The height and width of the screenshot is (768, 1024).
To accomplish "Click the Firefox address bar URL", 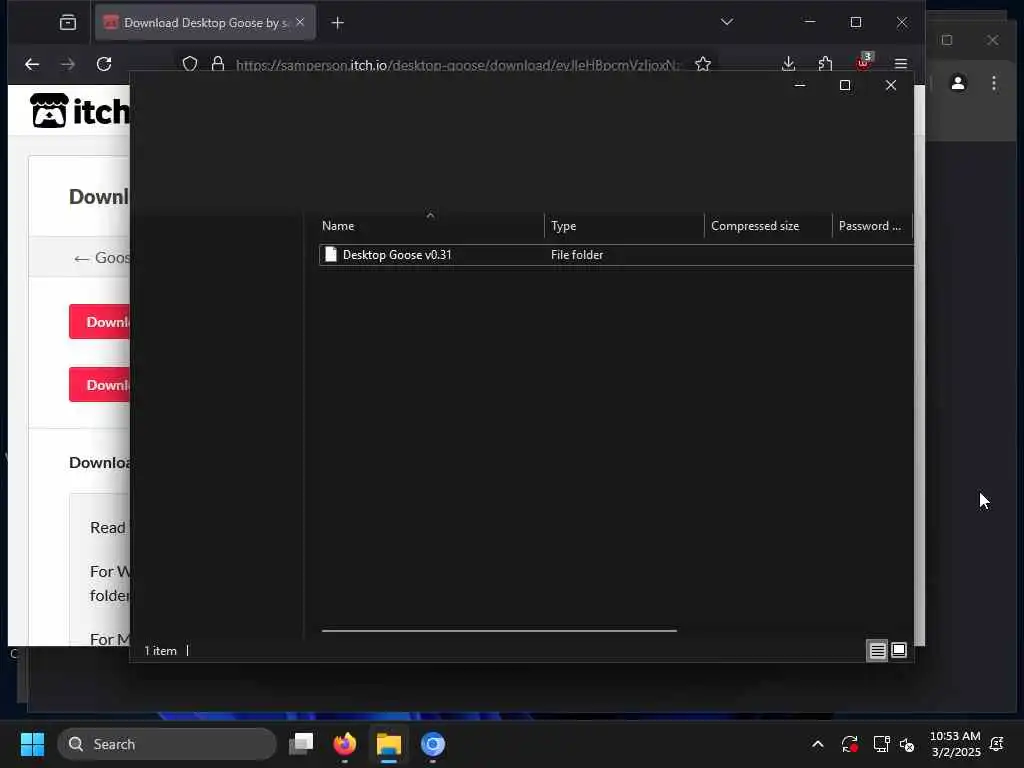I will click(x=457, y=65).
